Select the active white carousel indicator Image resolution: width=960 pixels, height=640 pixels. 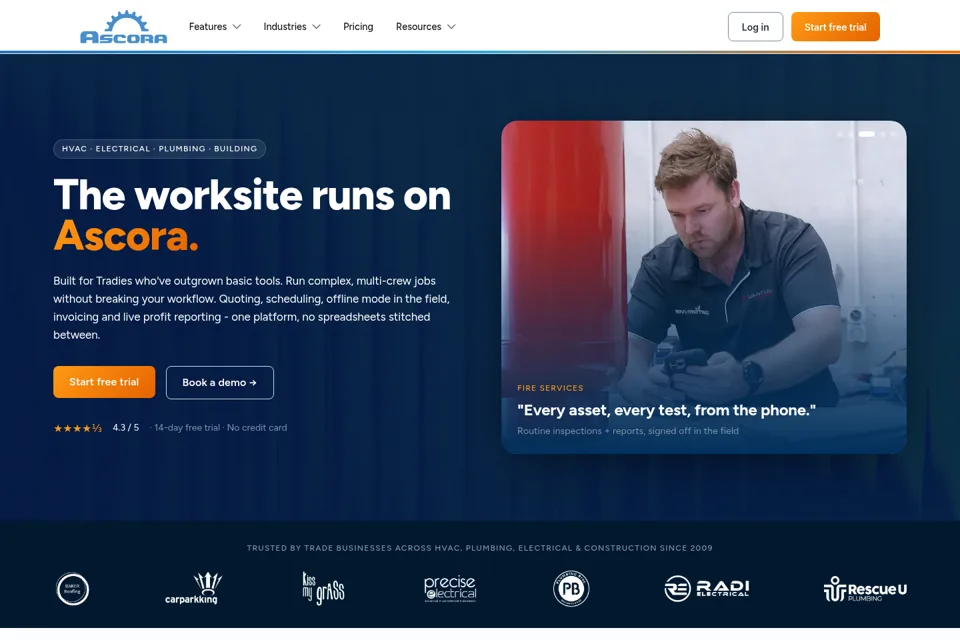click(x=866, y=134)
